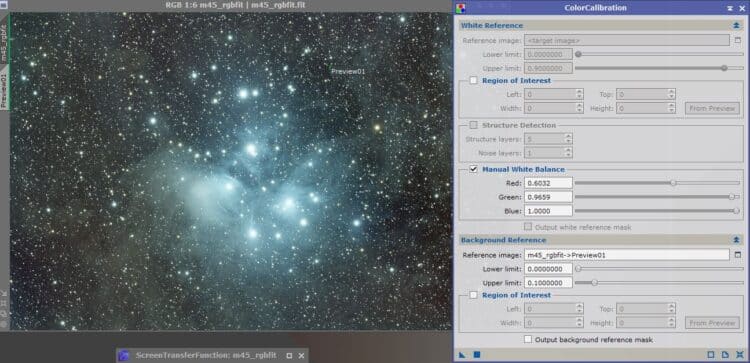The image size is (750, 363).
Task: Click White Reference Top stepper arrows
Action: tap(672, 95)
